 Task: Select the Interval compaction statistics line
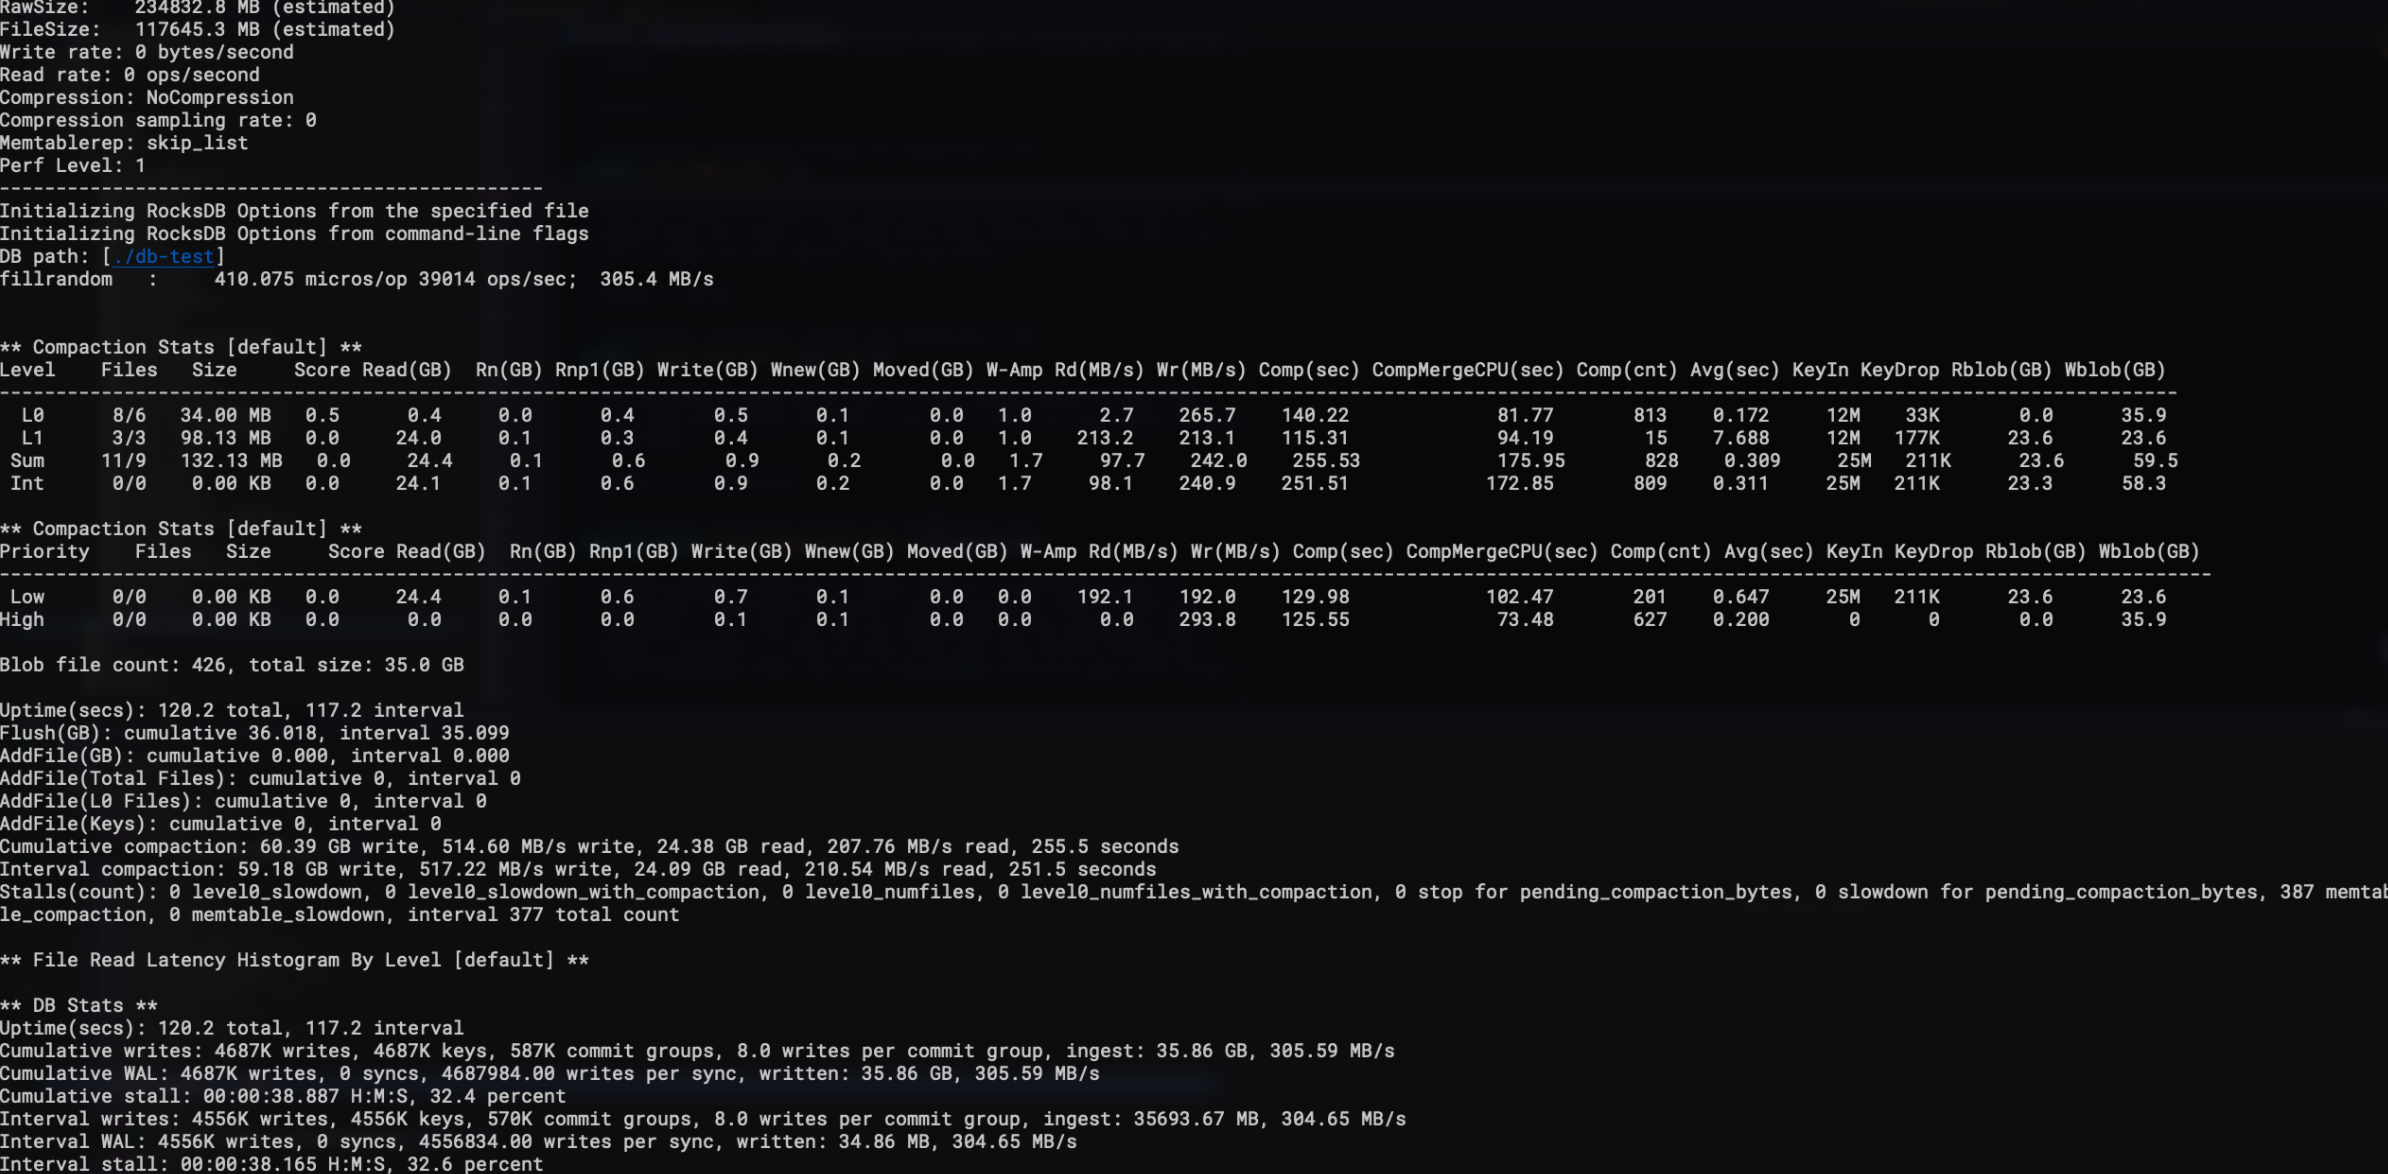pos(580,868)
